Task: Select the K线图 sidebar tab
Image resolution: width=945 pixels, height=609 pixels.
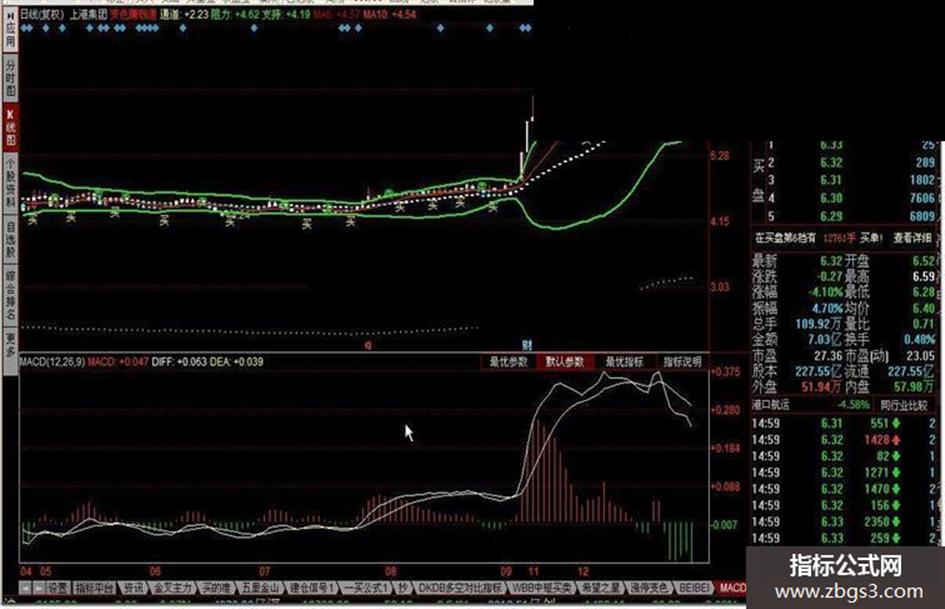Action: (10, 128)
